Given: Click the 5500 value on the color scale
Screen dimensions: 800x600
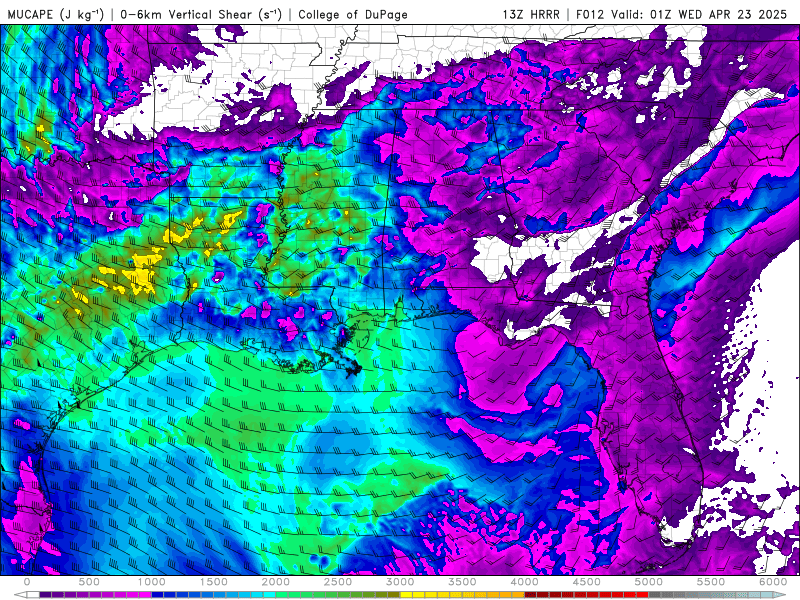Looking at the screenshot, I should [x=711, y=582].
